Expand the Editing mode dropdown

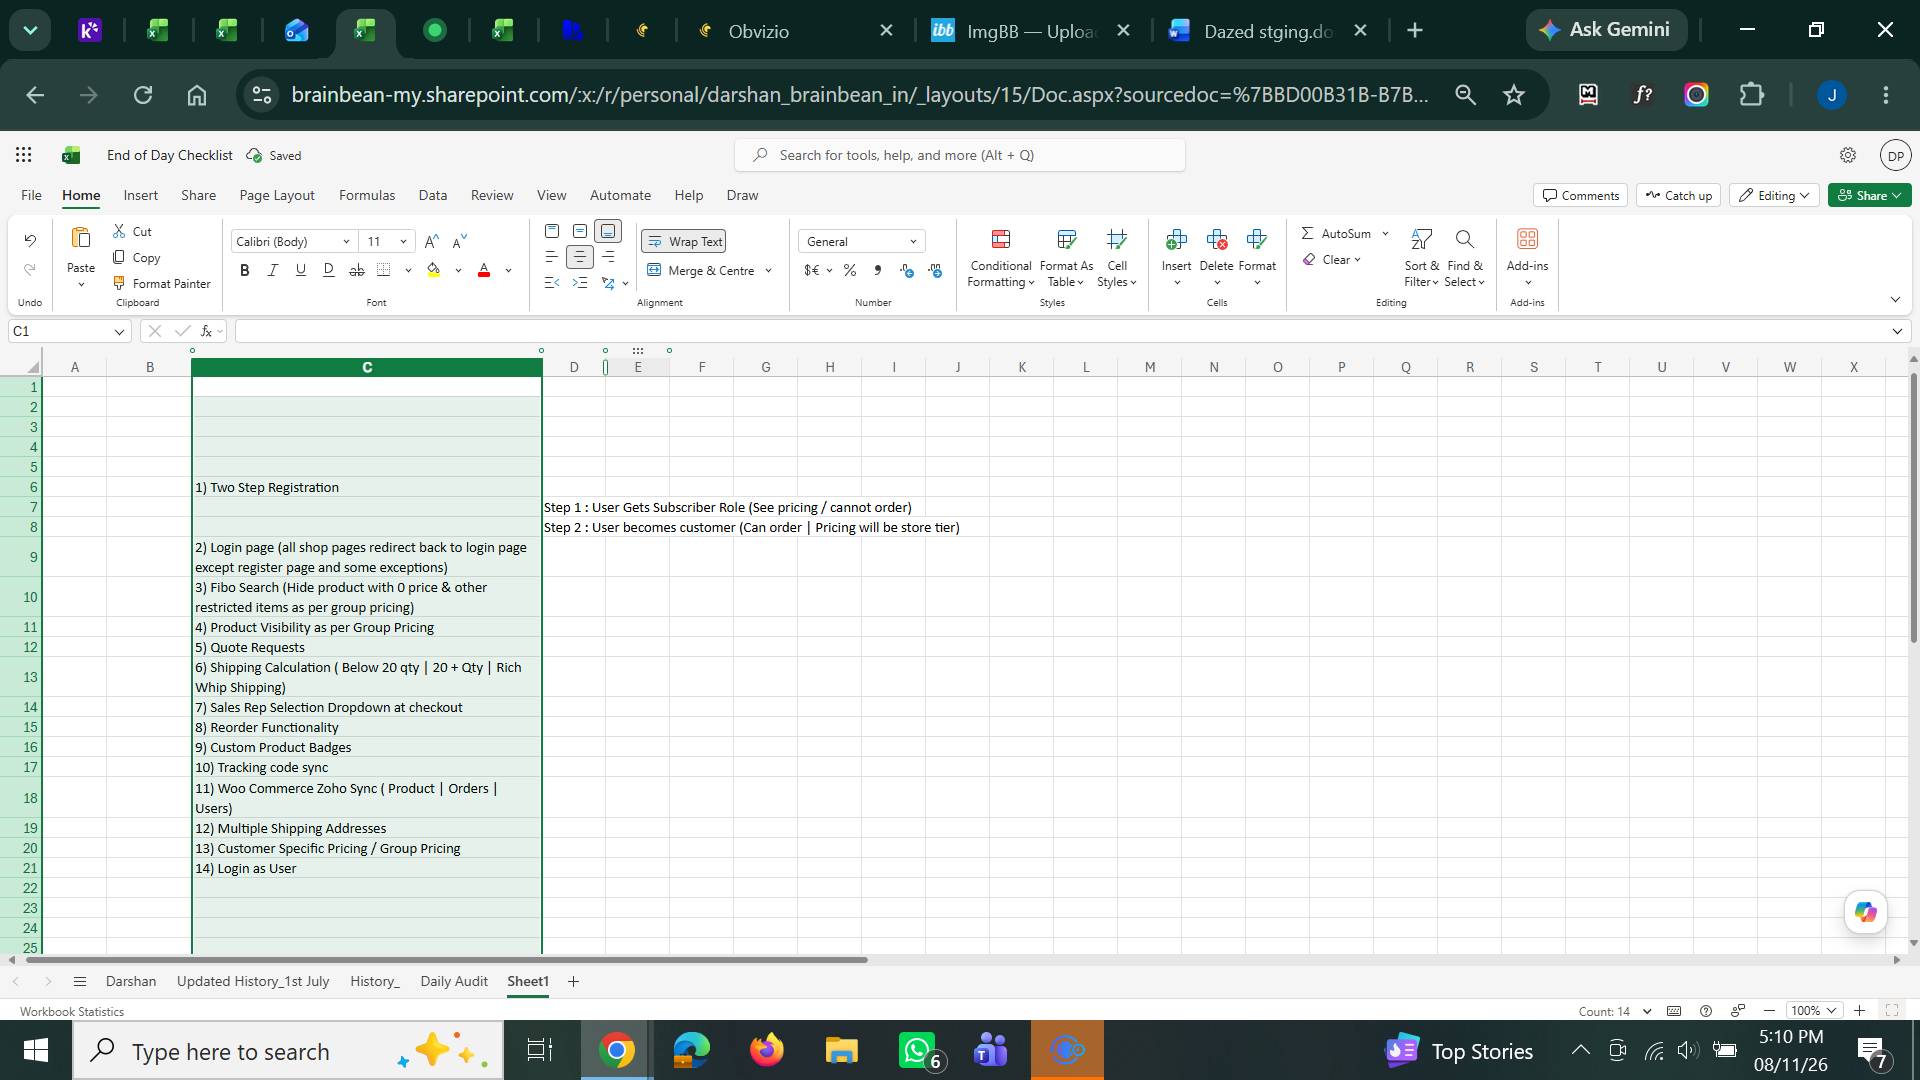1775,195
